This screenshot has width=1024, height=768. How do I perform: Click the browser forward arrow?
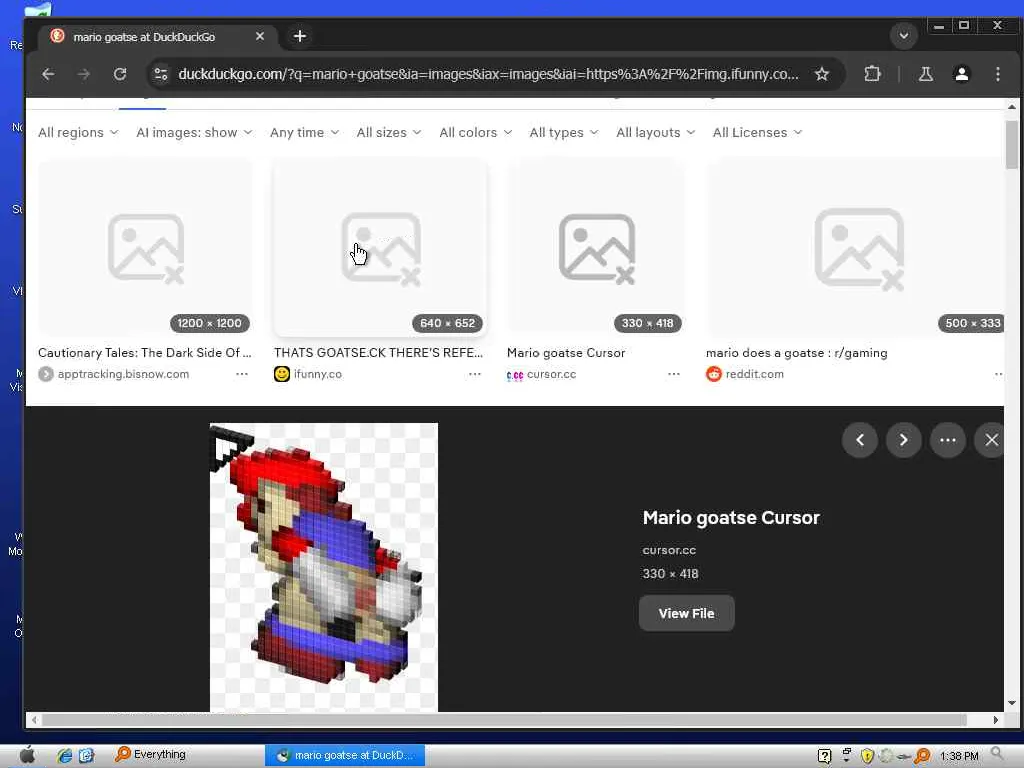[x=84, y=74]
